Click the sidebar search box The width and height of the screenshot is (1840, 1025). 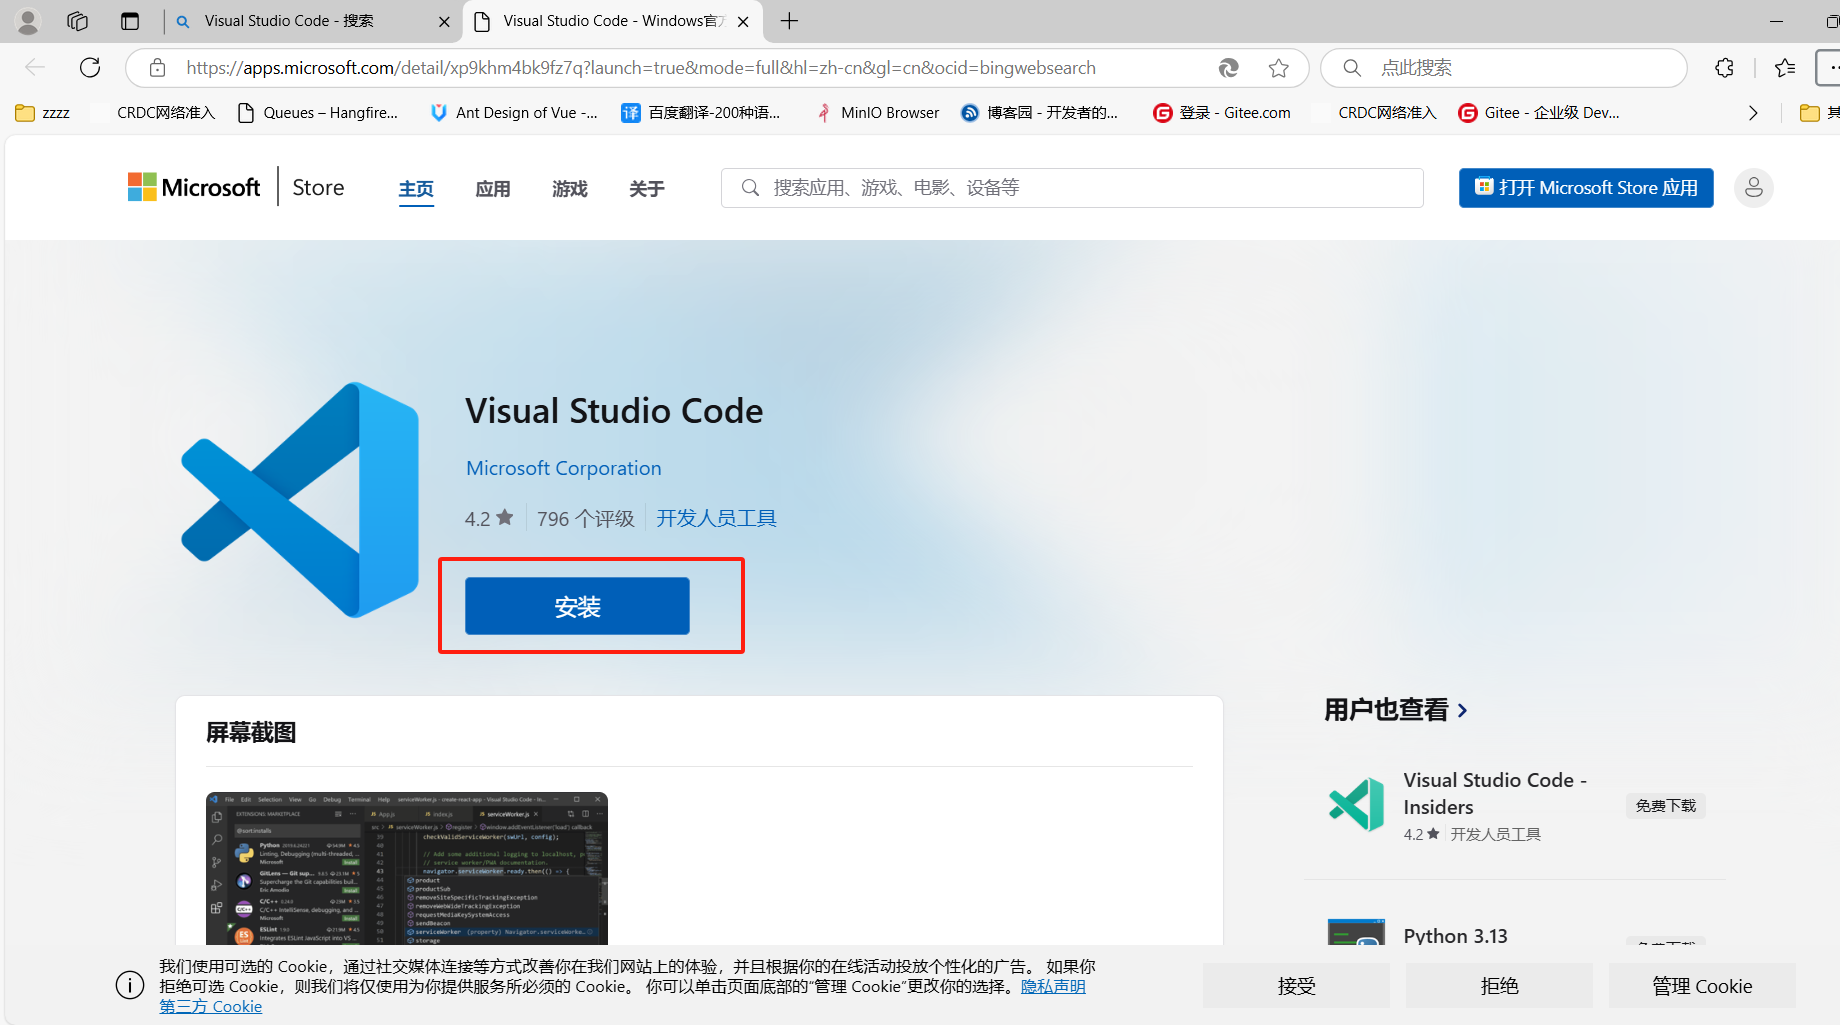(1504, 68)
